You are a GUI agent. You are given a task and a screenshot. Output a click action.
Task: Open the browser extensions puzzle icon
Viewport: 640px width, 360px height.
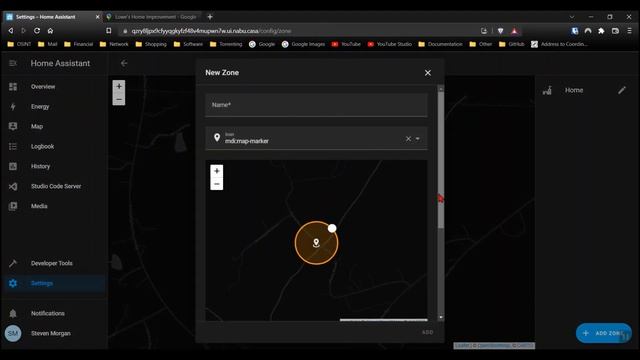(601, 31)
